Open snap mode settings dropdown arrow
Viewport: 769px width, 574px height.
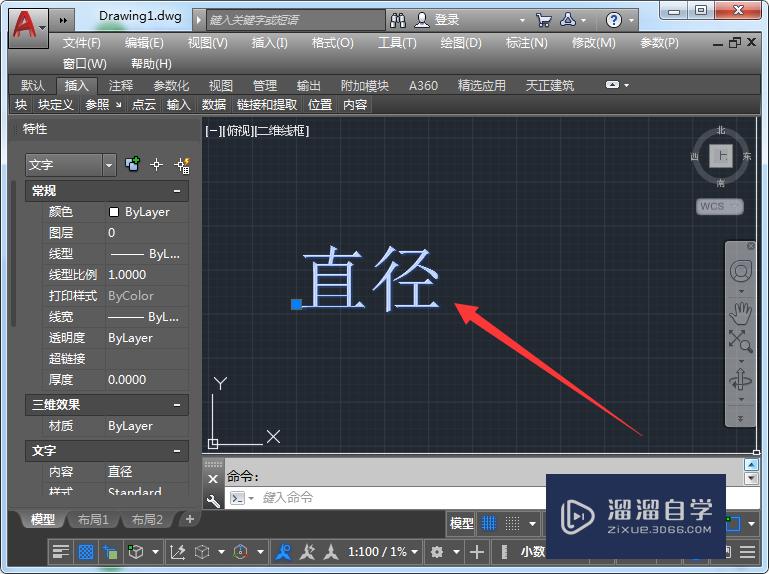532,524
